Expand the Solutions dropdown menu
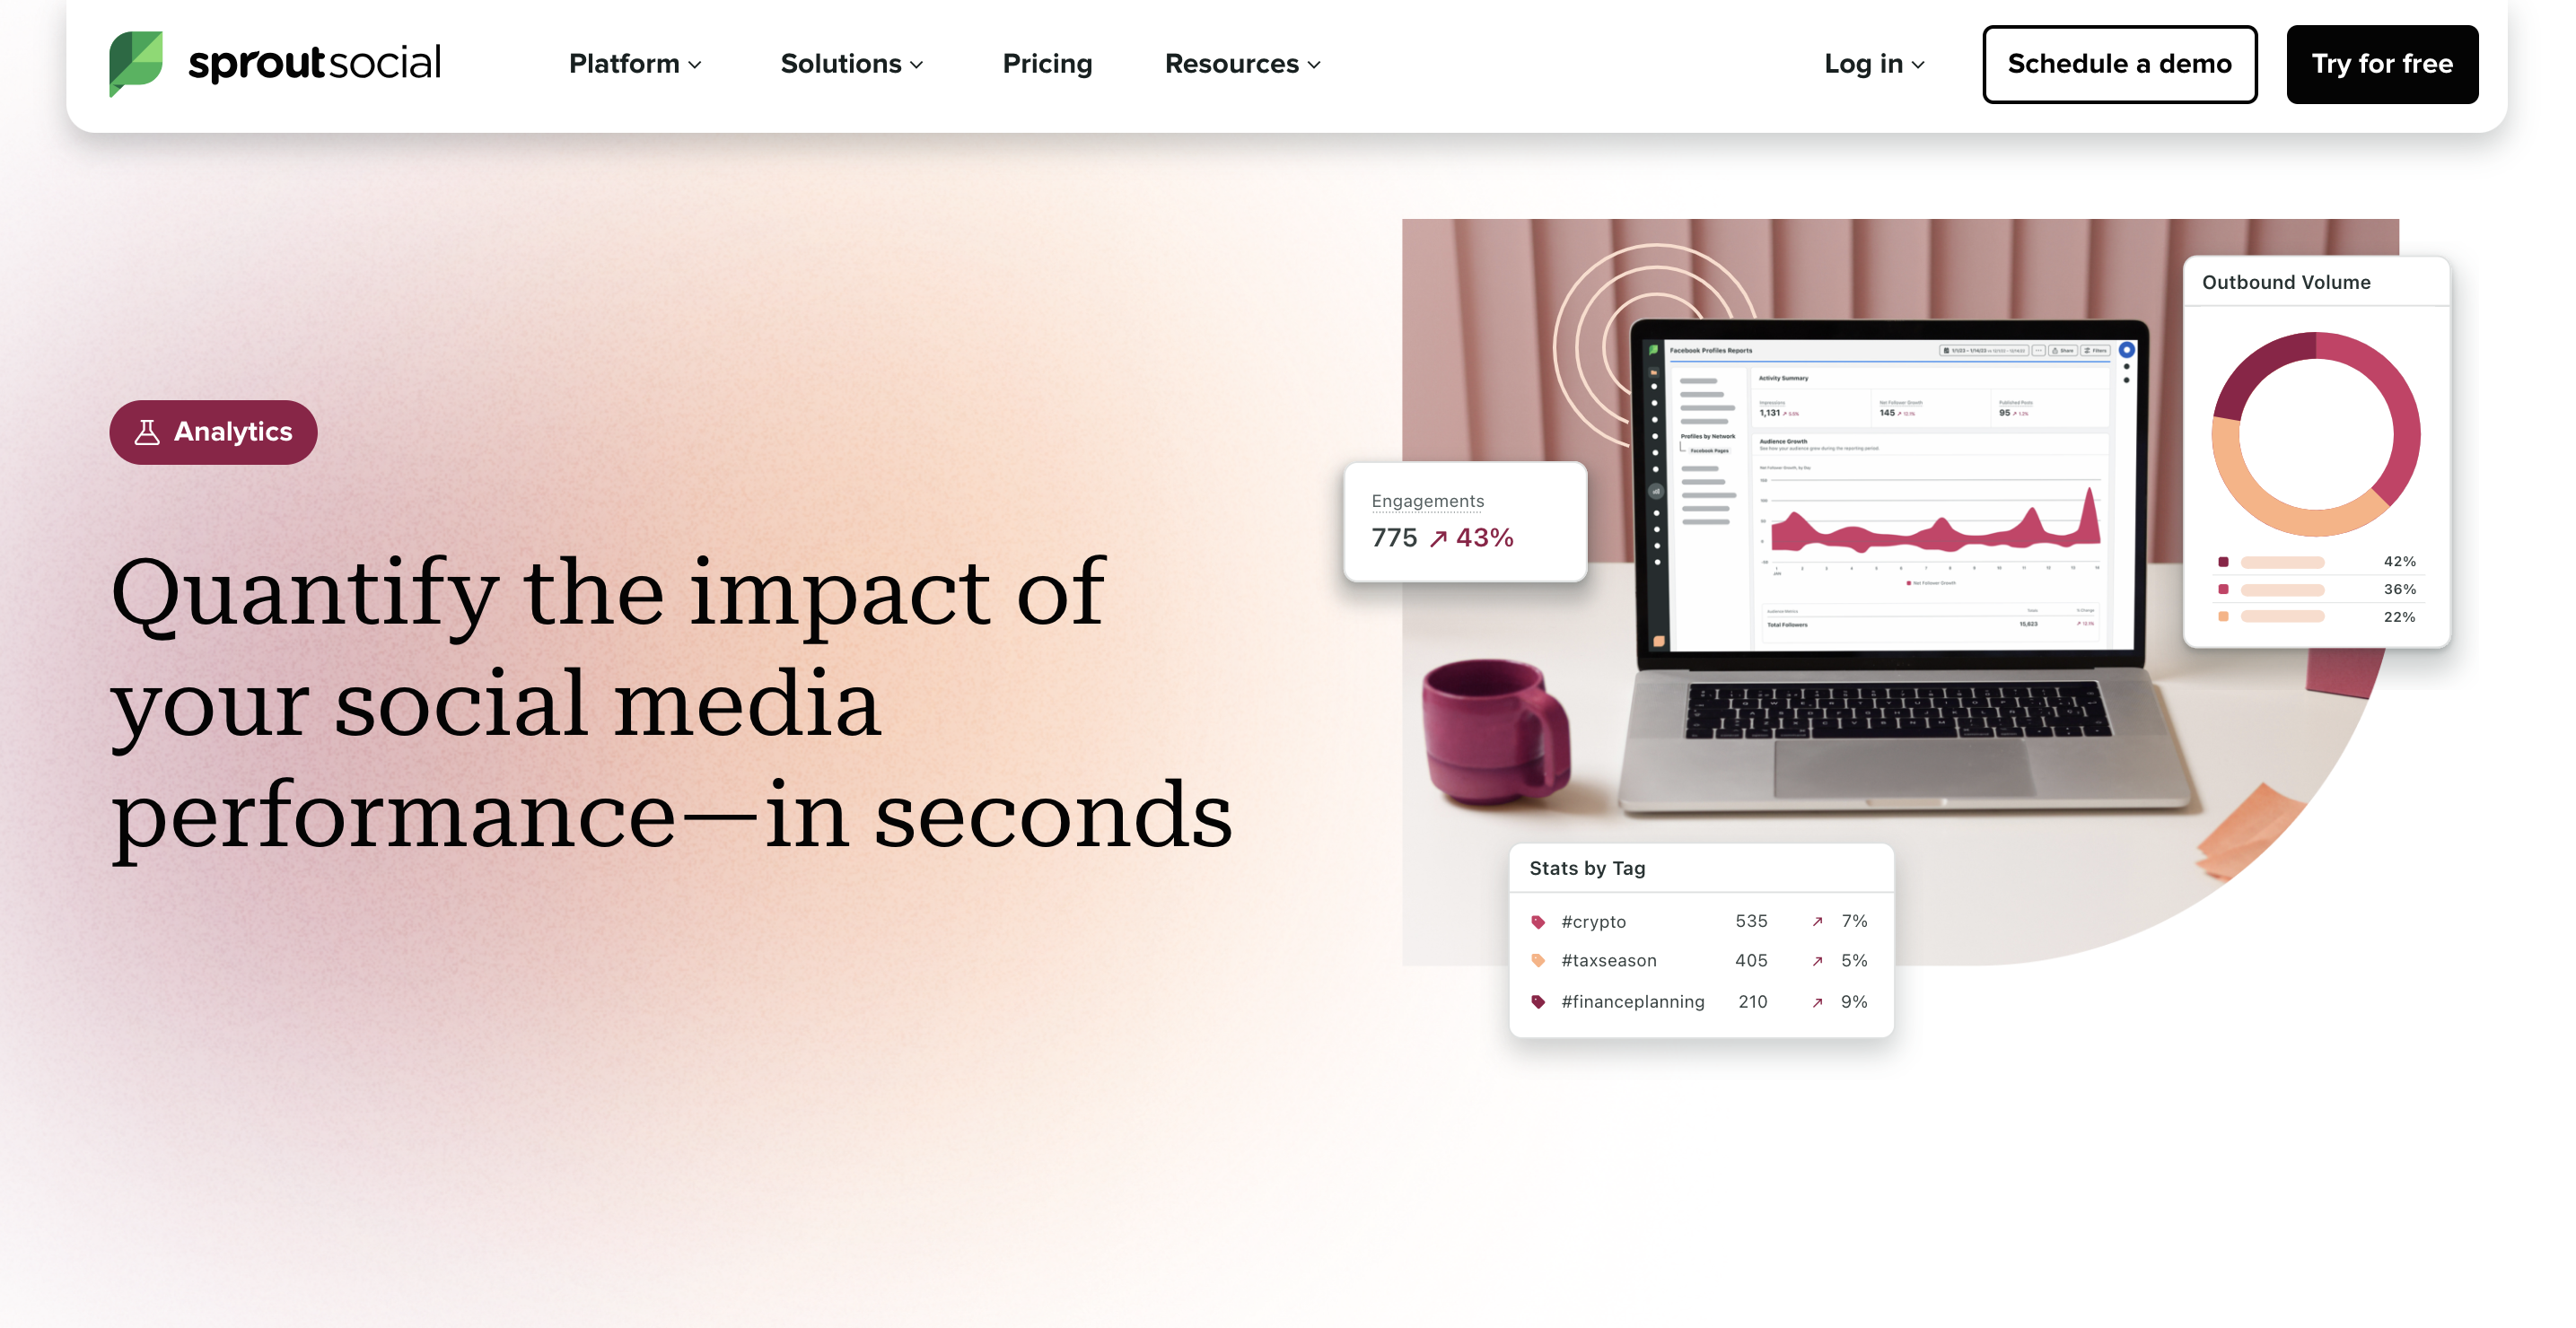This screenshot has height=1328, width=2576. 850,65
